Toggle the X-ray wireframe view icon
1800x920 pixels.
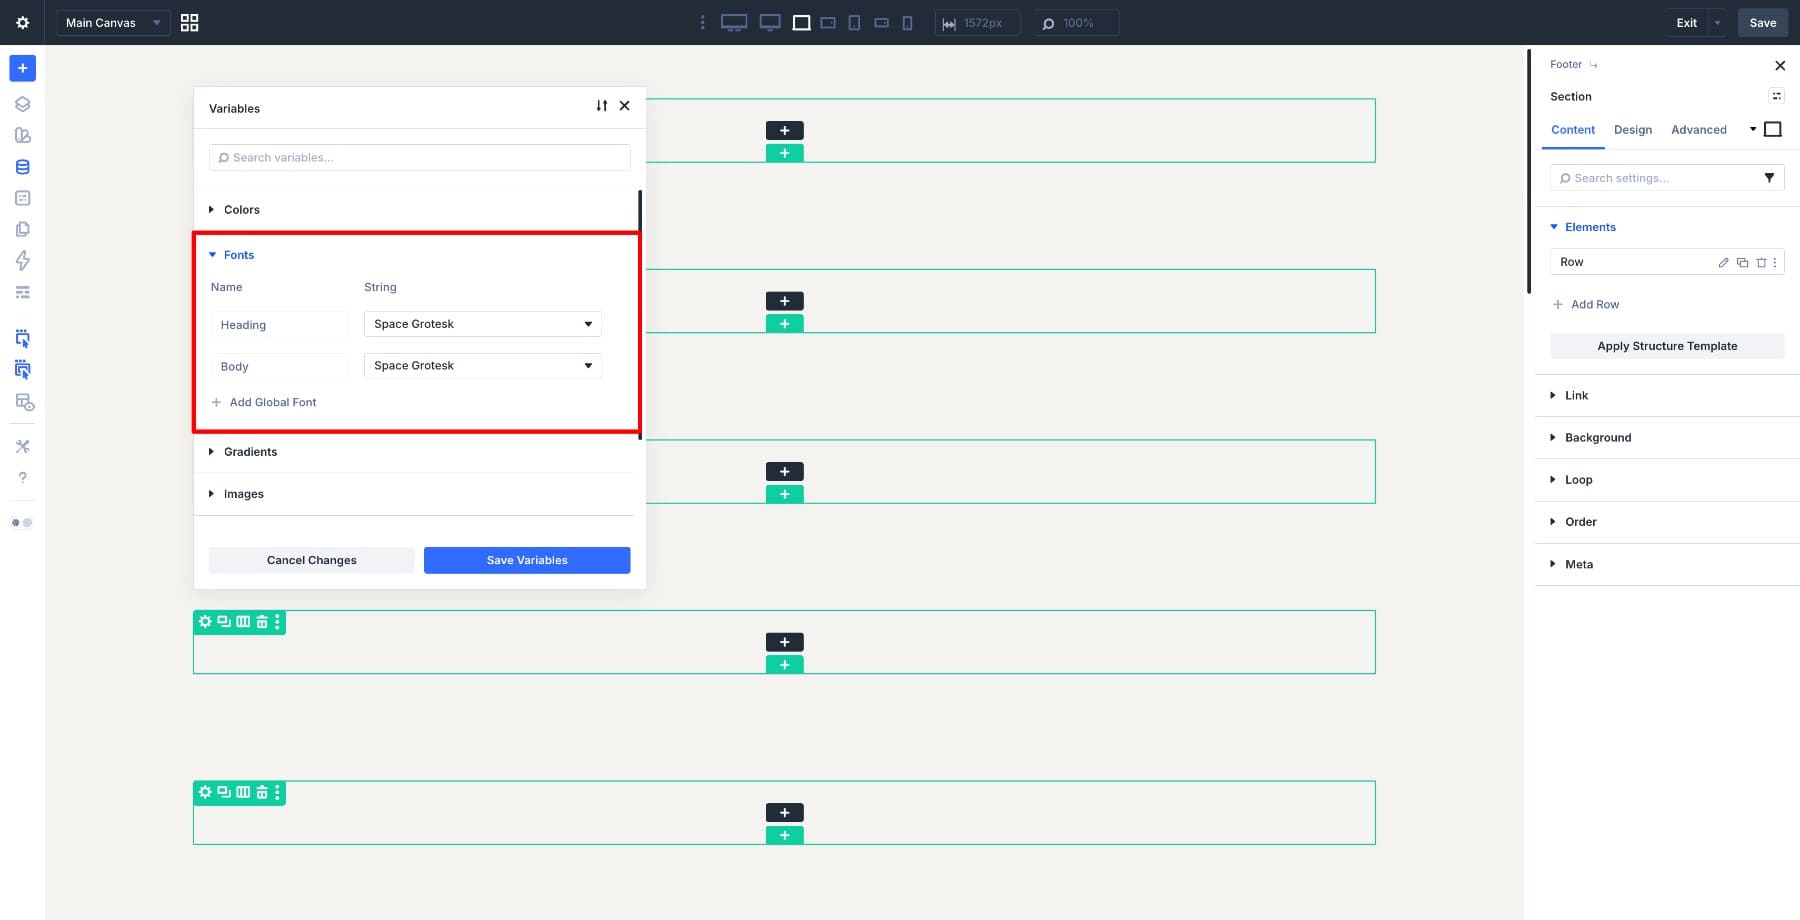(x=24, y=402)
